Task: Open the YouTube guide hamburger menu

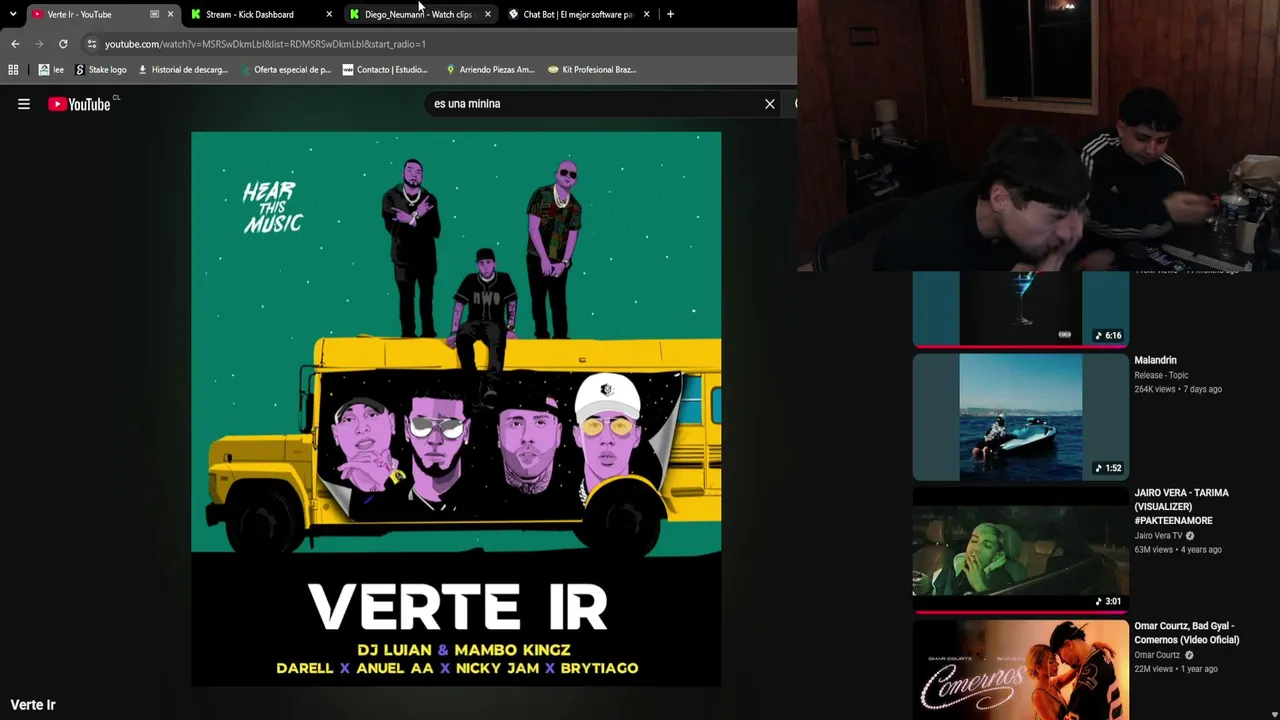Action: point(24,104)
